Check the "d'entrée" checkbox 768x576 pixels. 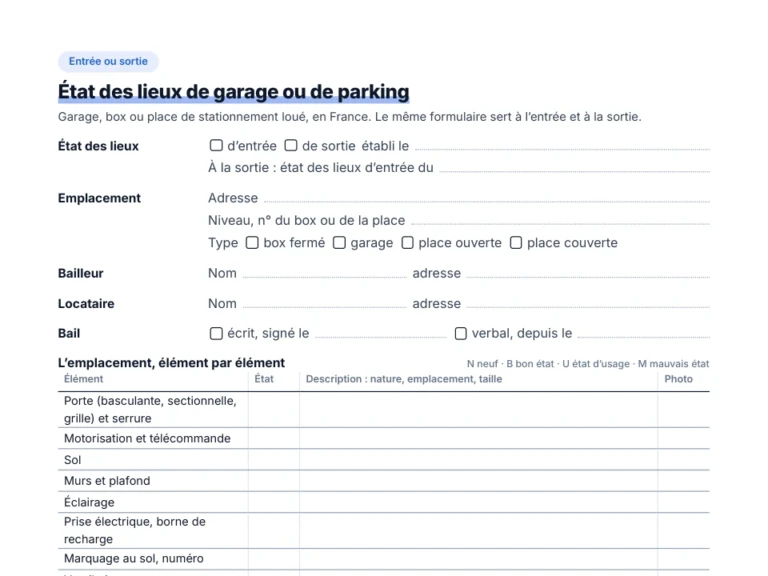click(216, 145)
